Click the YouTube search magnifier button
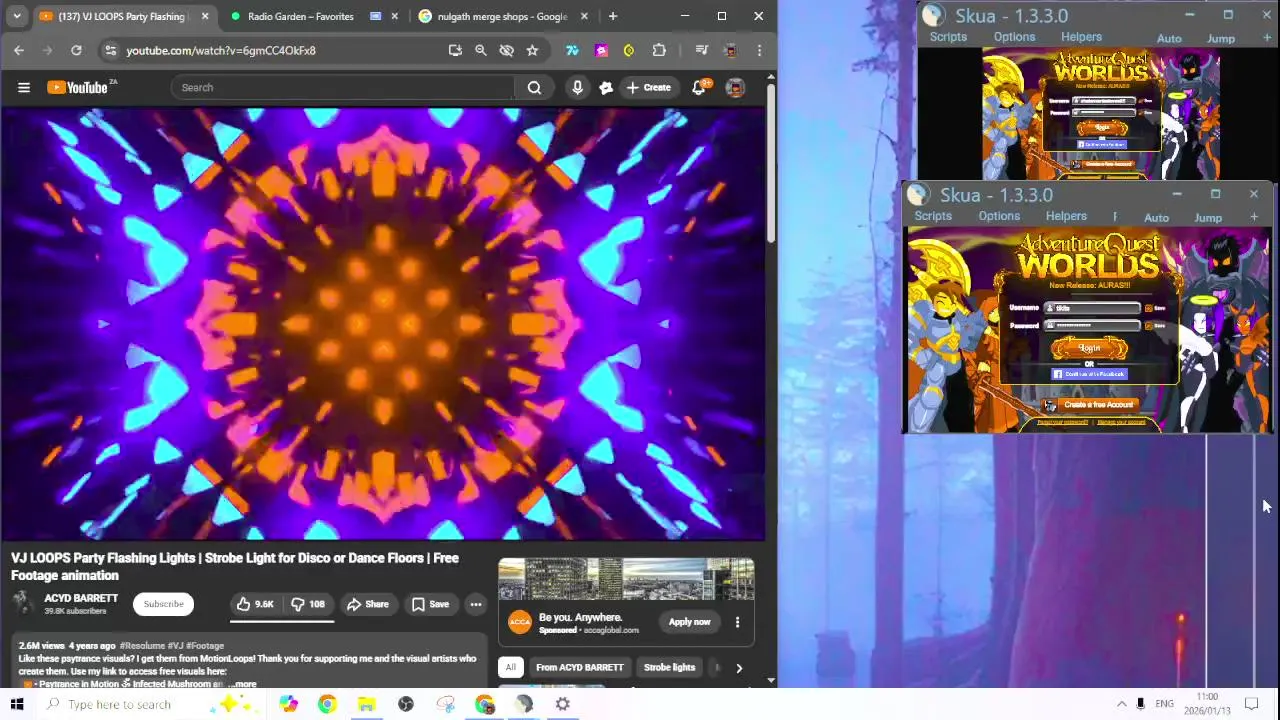Screen dimensions: 1280x720 click(534, 88)
